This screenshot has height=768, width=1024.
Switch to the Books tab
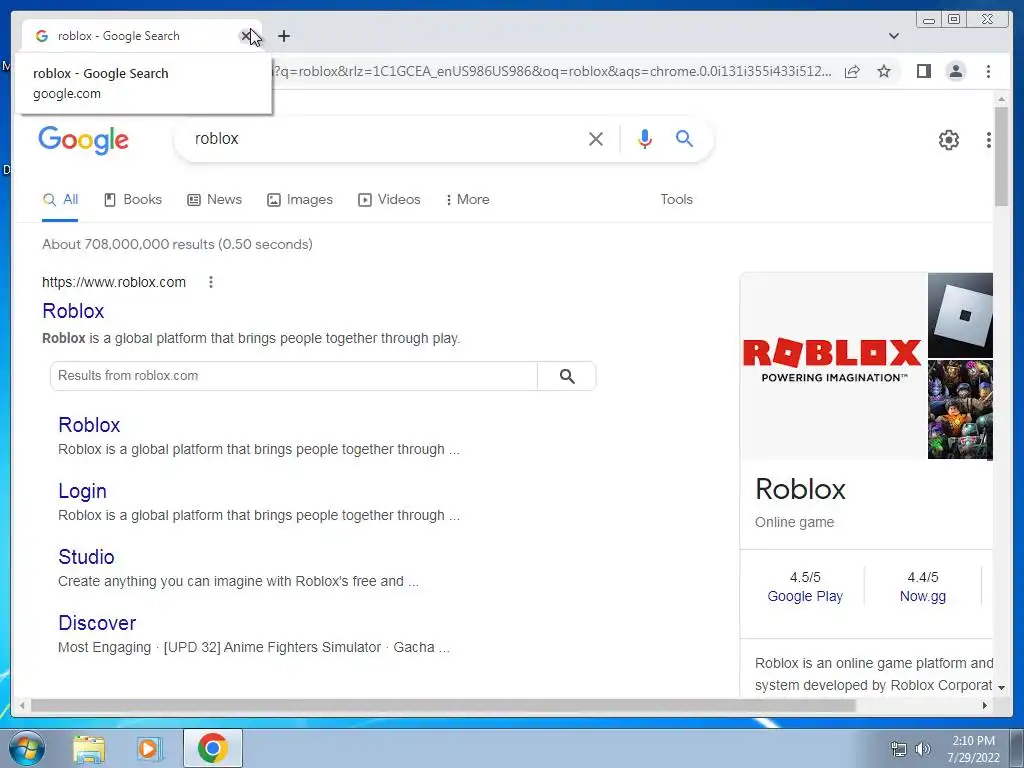[133, 200]
